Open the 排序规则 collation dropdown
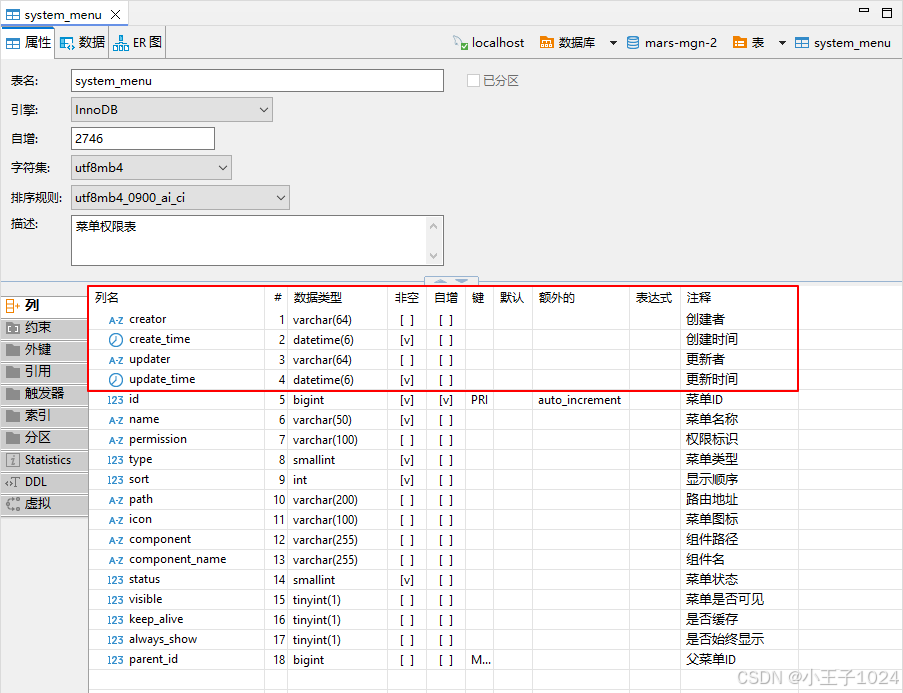The height and width of the screenshot is (693, 903). tap(180, 198)
